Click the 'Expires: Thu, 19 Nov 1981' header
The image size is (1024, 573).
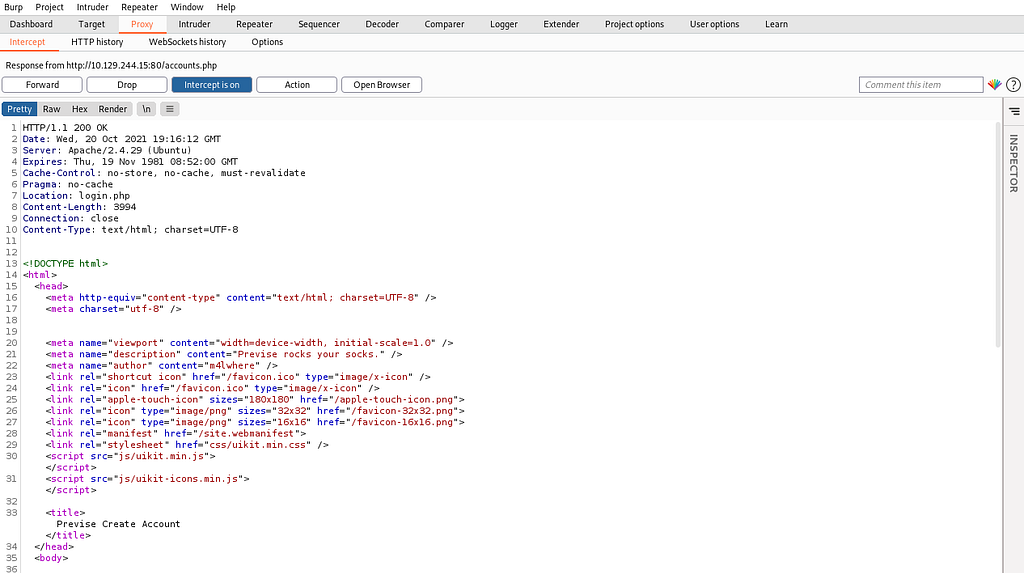(x=130, y=161)
